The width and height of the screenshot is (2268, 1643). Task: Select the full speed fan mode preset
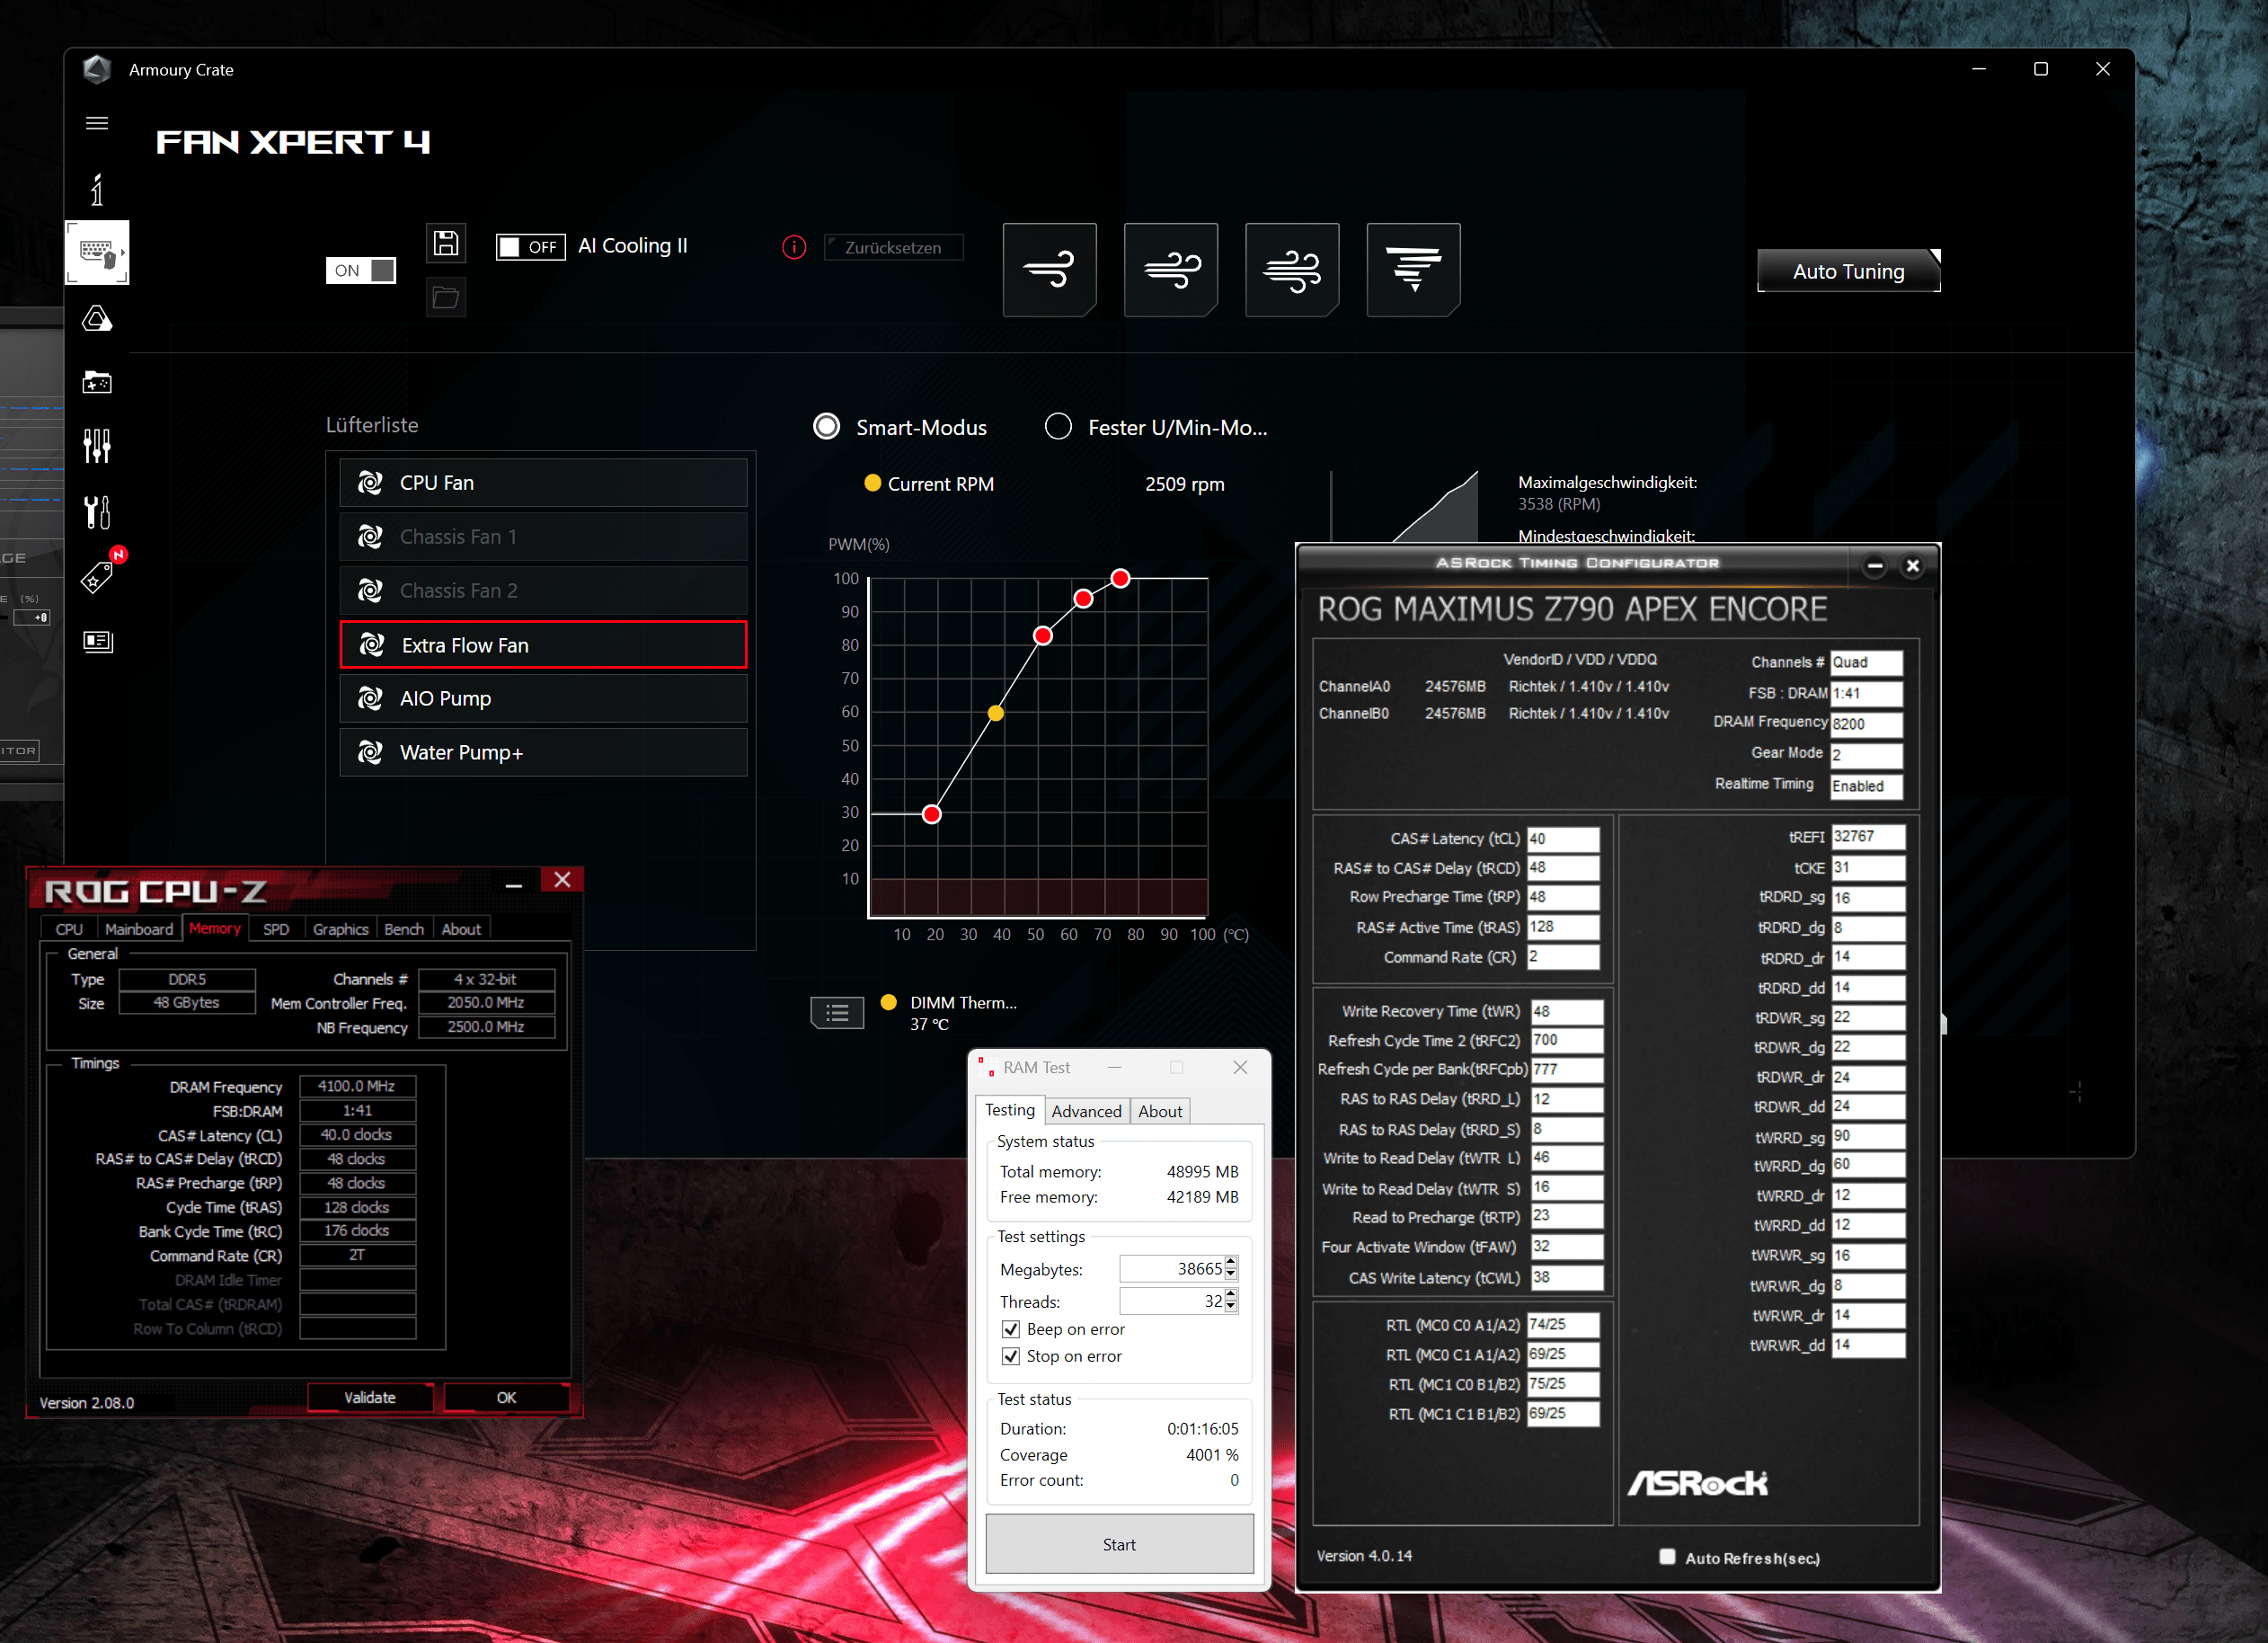[x=1413, y=269]
